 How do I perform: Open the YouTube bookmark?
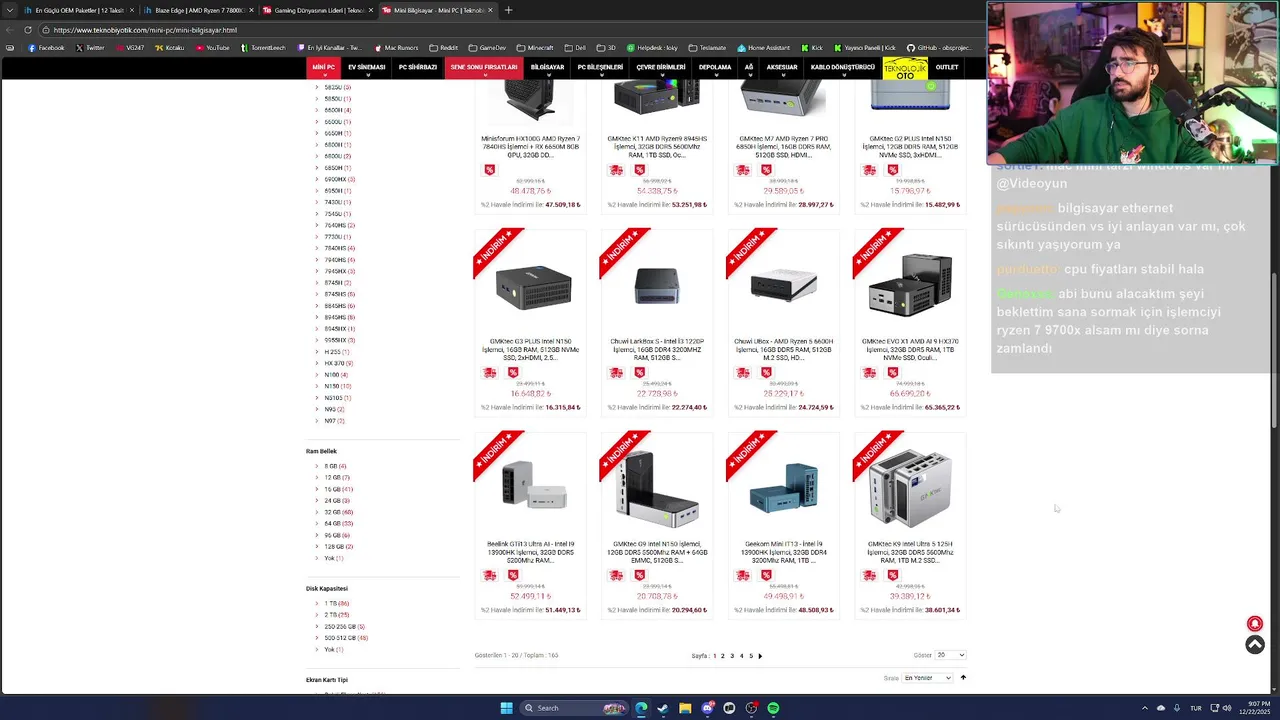point(212,48)
